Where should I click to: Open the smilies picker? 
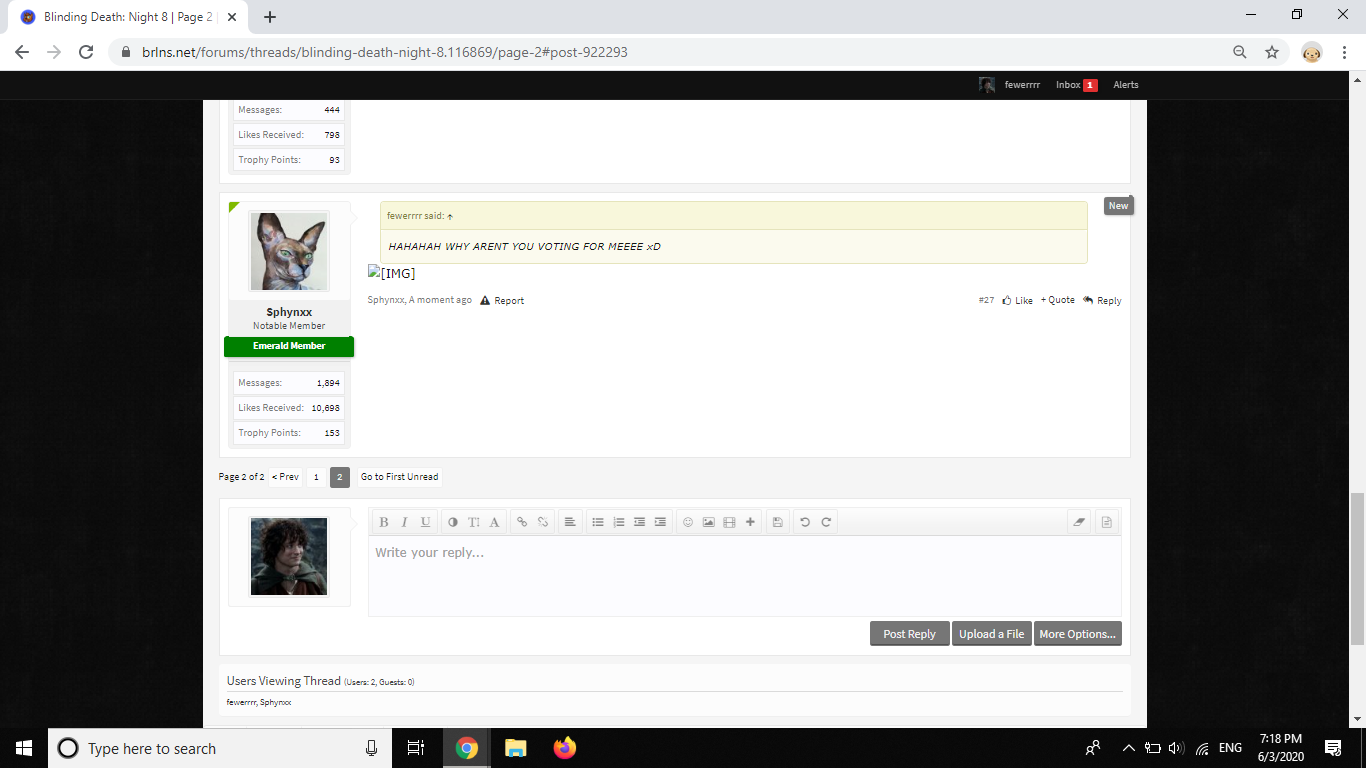pyautogui.click(x=688, y=522)
